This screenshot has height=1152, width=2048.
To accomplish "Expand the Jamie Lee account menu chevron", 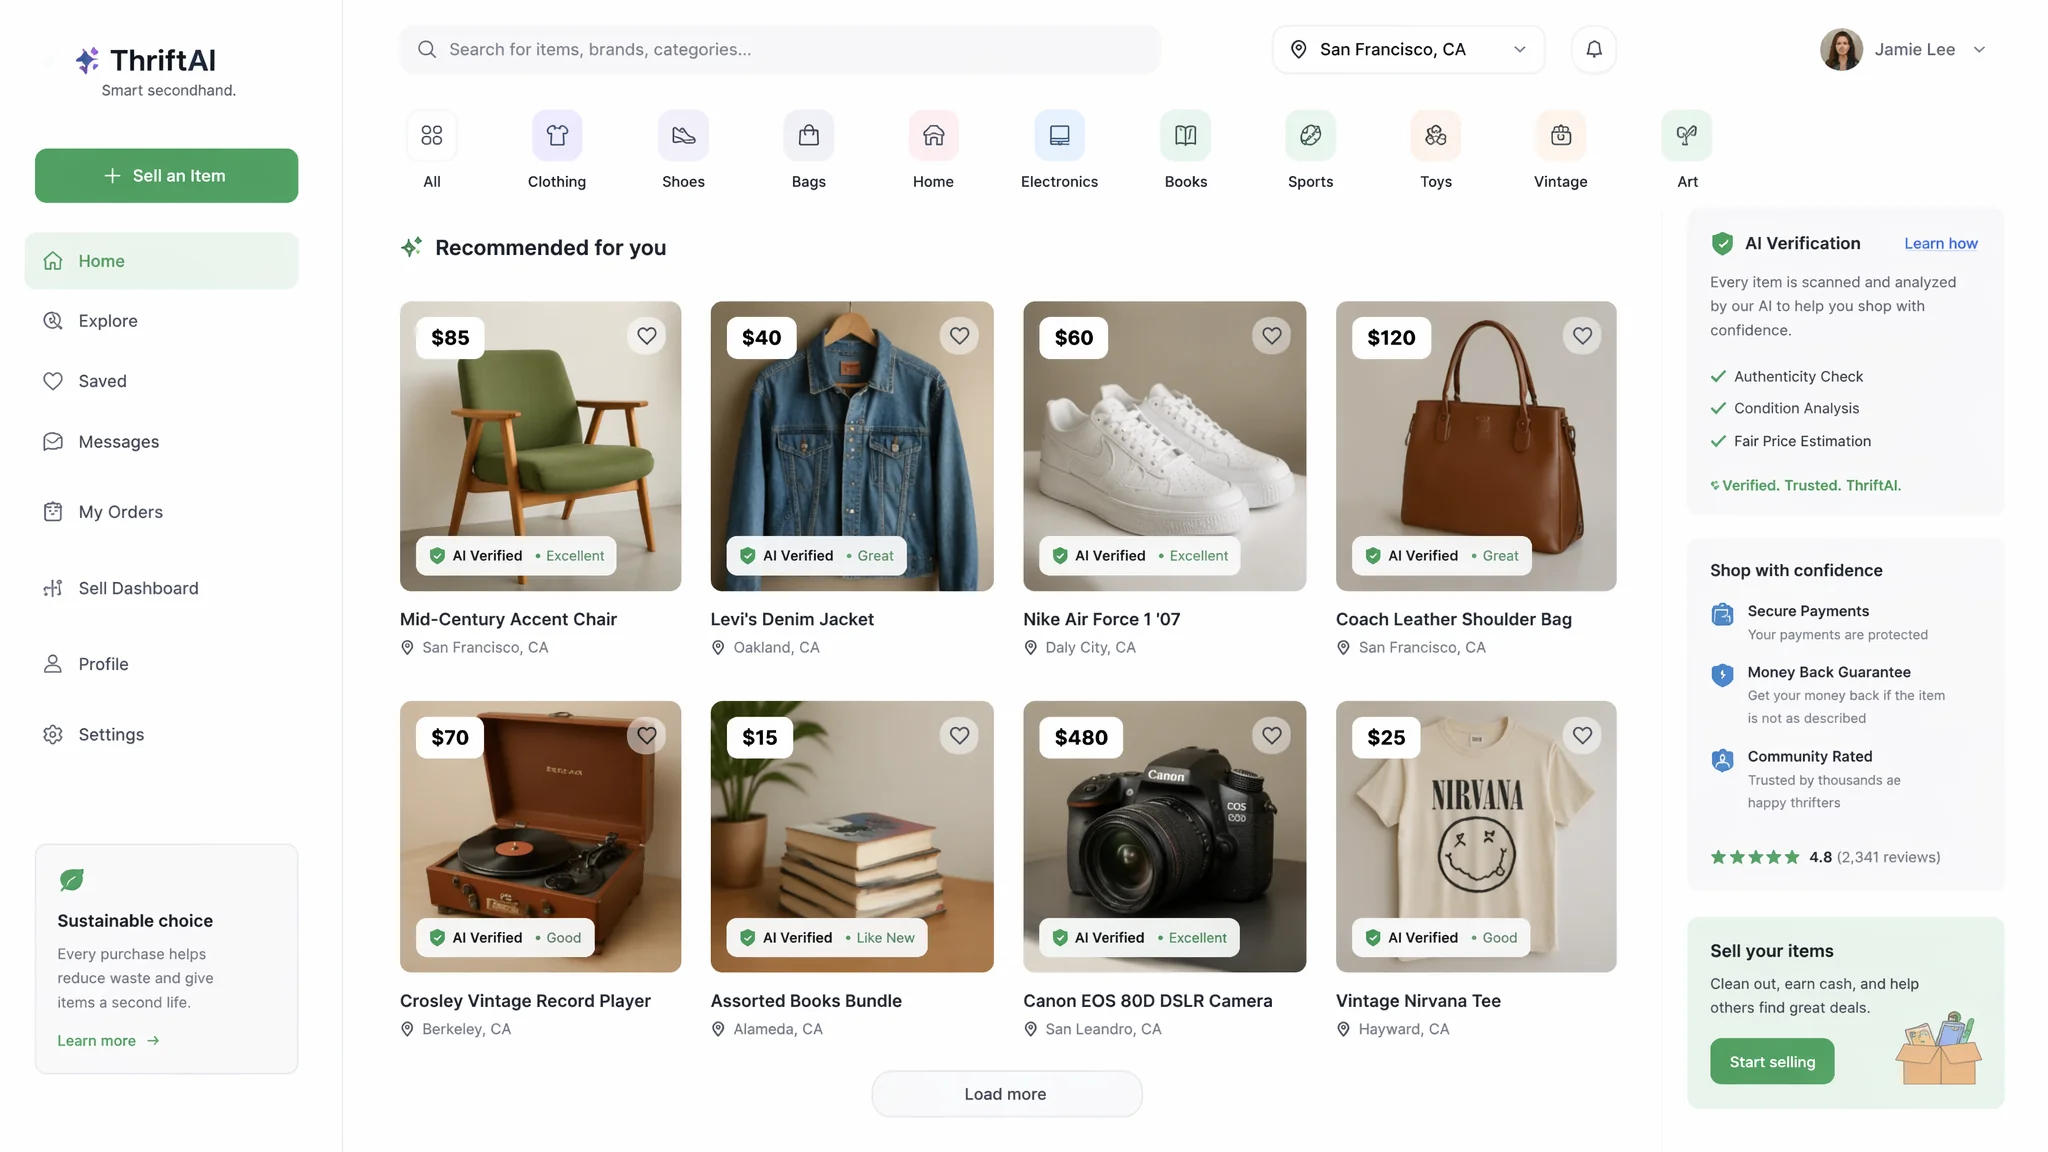I will pyautogui.click(x=1979, y=49).
